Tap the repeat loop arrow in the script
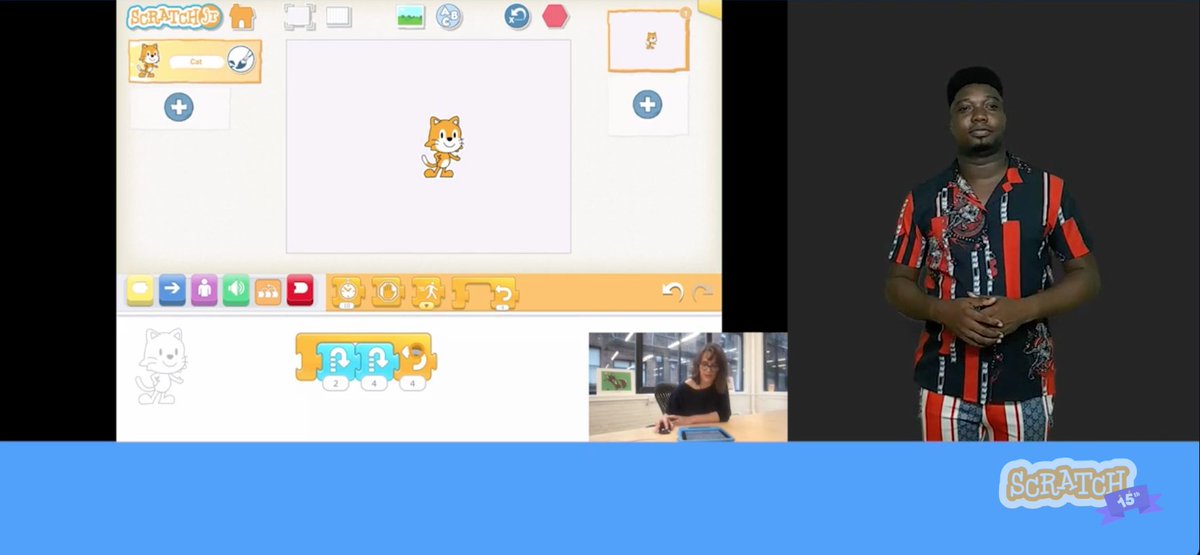Image resolution: width=1200 pixels, height=555 pixels. pyautogui.click(x=415, y=358)
